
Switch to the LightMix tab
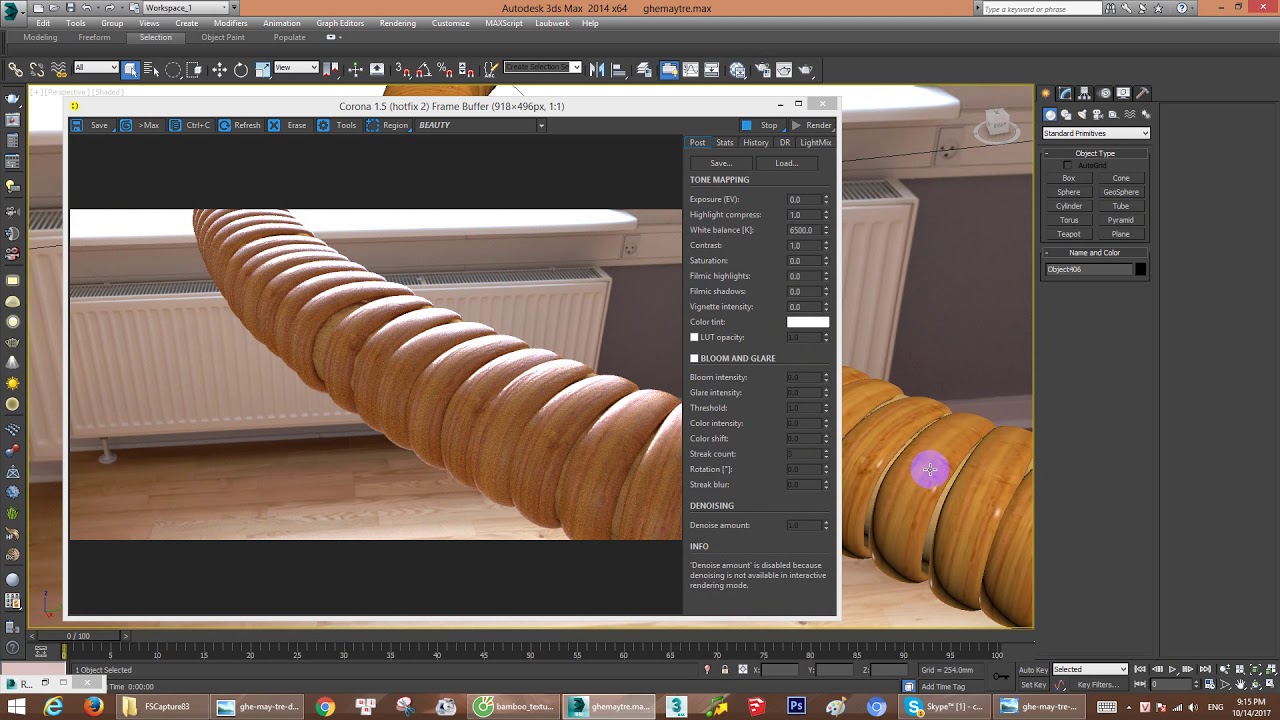pyautogui.click(x=815, y=142)
